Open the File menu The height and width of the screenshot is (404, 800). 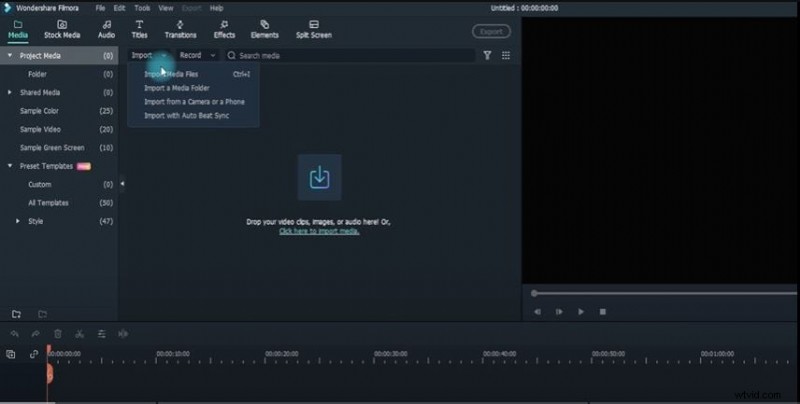tap(100, 8)
